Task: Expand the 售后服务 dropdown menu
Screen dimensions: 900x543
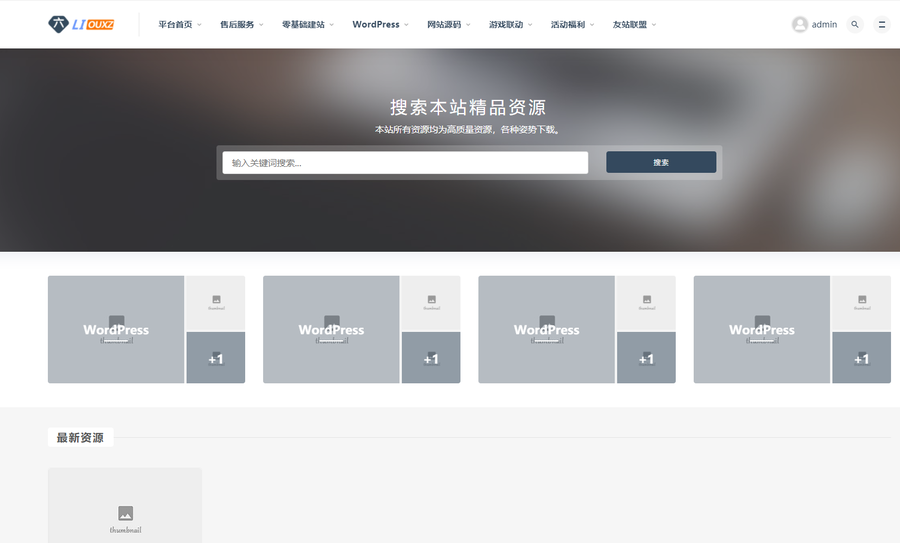Action: pyautogui.click(x=241, y=24)
